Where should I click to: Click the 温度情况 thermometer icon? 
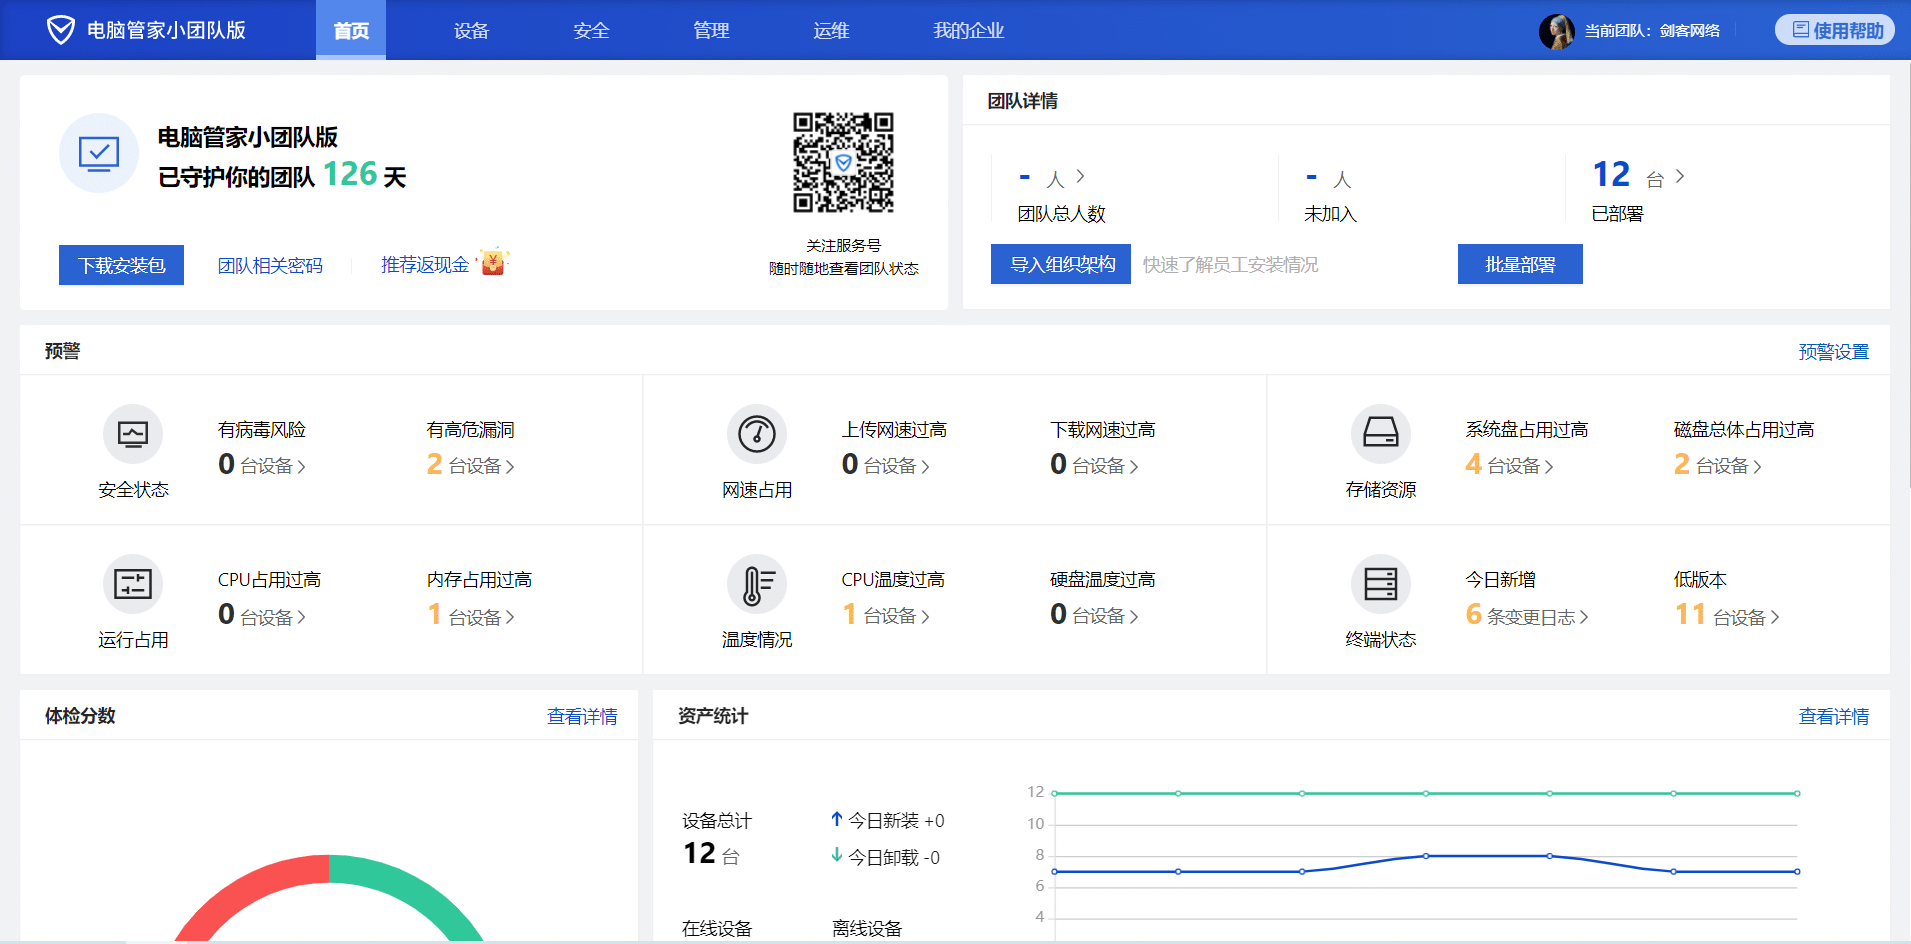pyautogui.click(x=757, y=584)
